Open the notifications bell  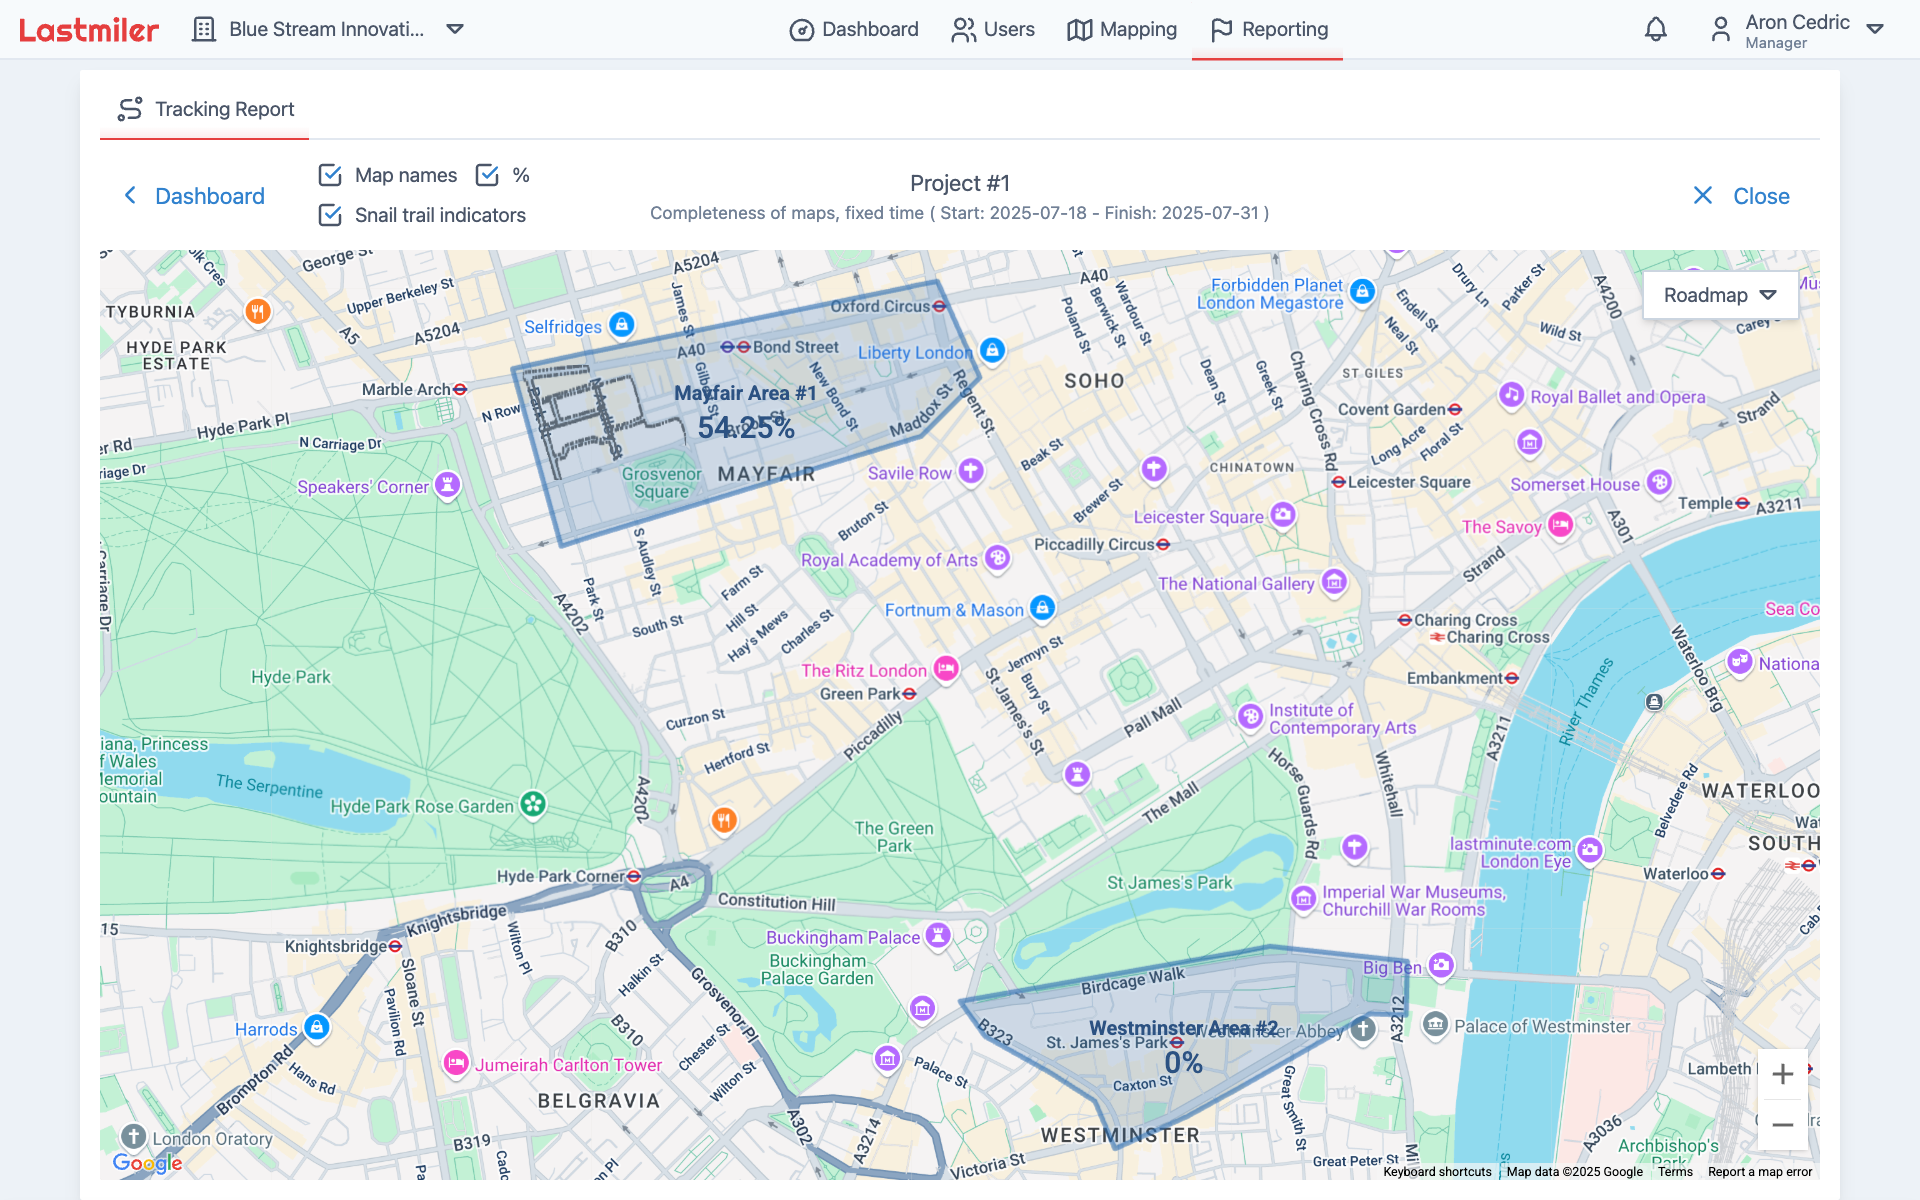coord(1656,30)
